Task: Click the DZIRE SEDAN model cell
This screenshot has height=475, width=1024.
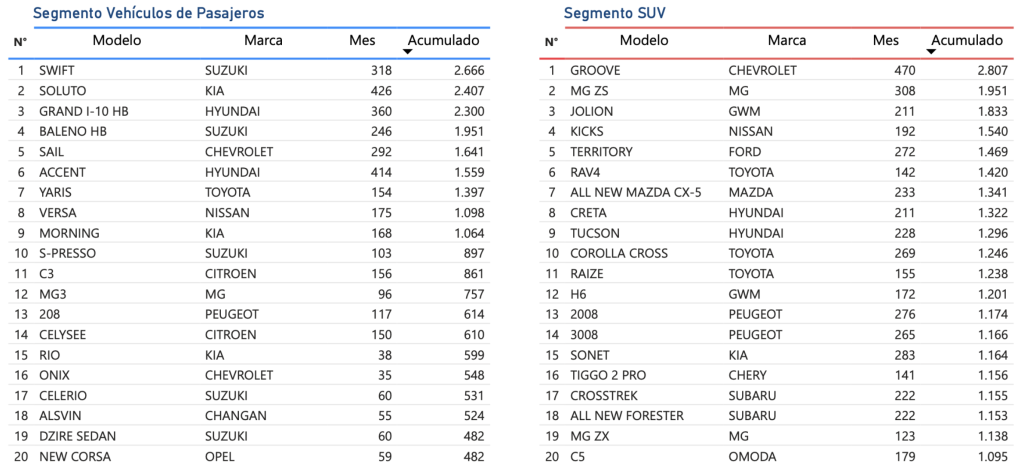Action: pos(77,436)
